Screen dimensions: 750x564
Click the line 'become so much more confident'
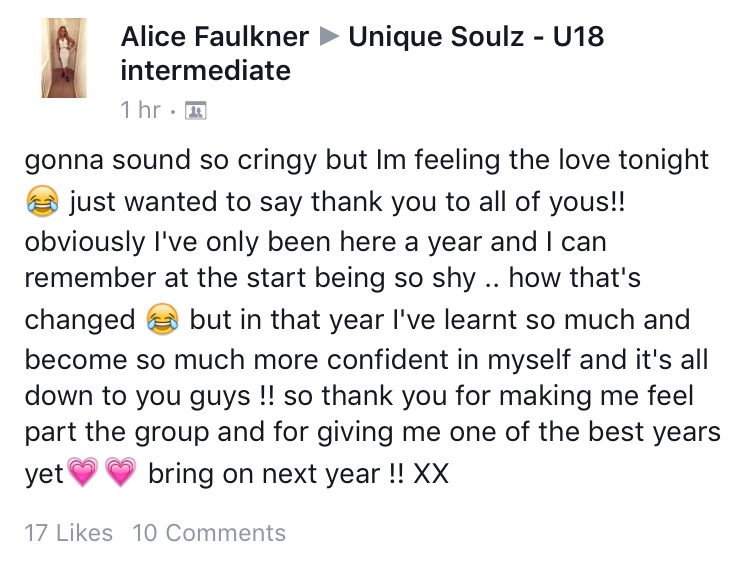[x=366, y=360]
